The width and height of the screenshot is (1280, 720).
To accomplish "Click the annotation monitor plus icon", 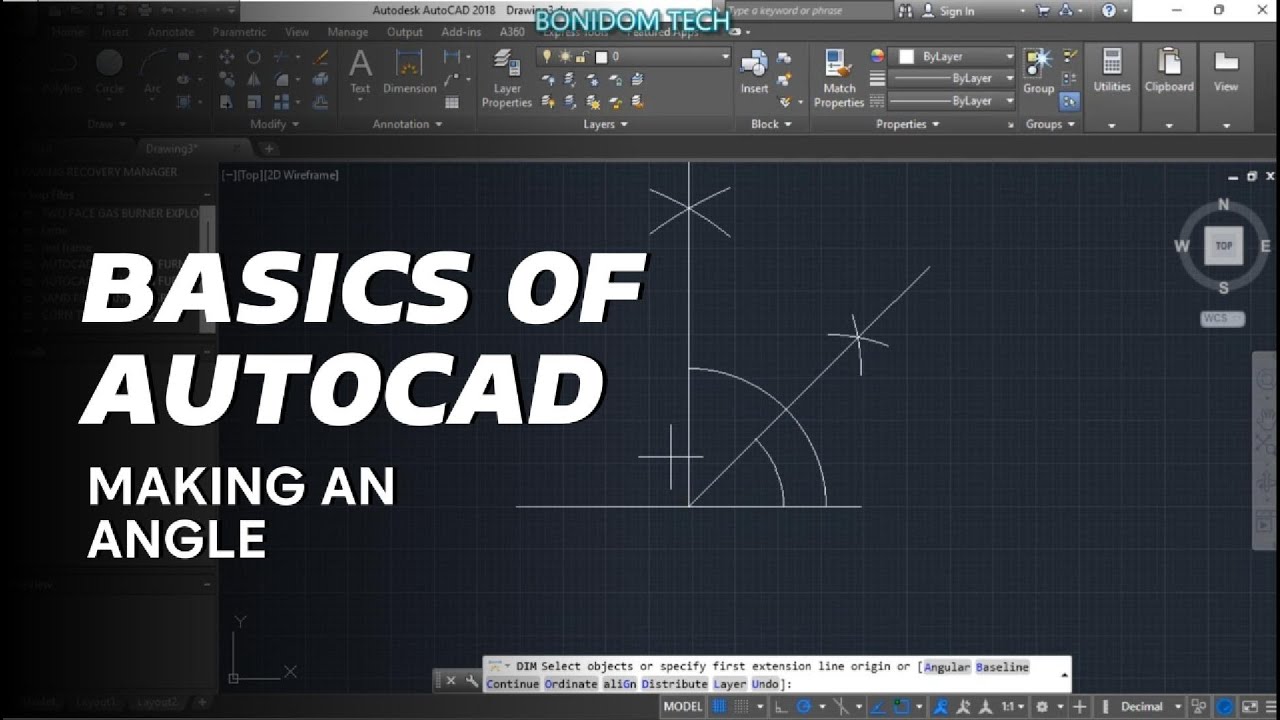I will [1080, 707].
